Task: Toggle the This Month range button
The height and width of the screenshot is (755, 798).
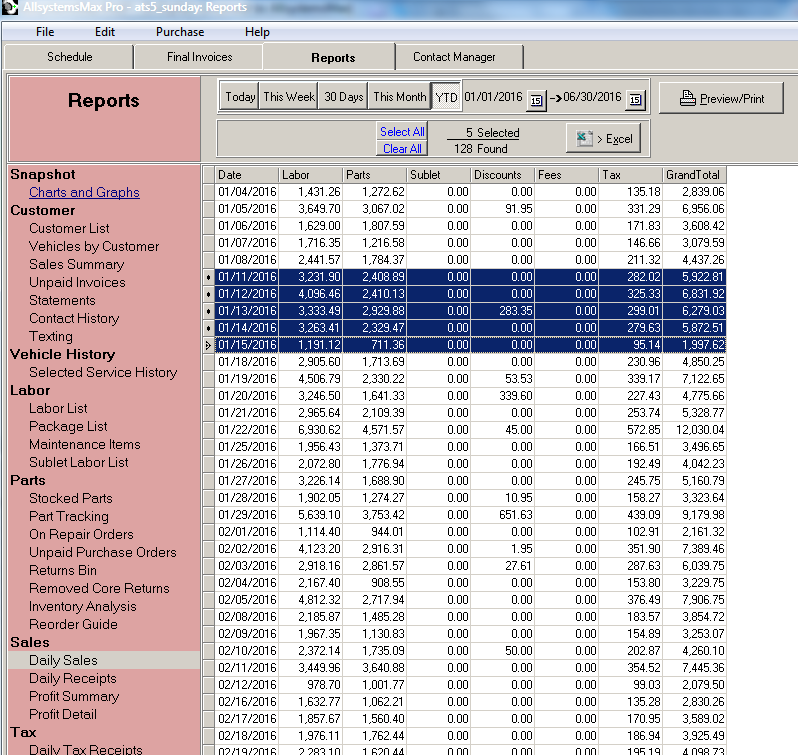Action: [399, 97]
